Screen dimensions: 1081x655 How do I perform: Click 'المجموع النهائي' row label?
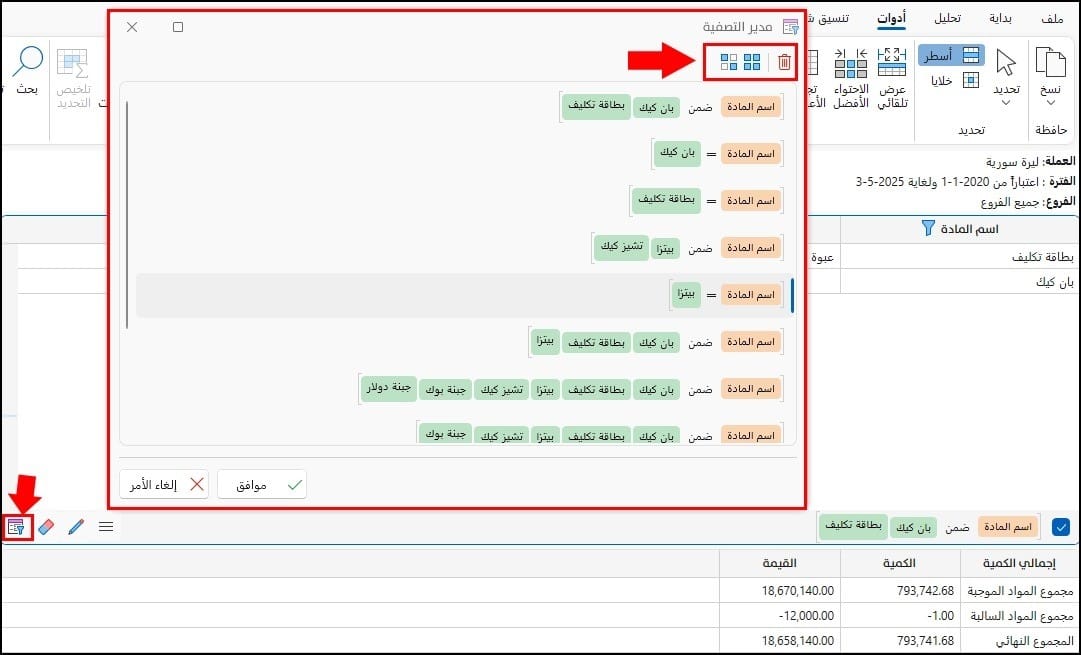[x=1035, y=641]
